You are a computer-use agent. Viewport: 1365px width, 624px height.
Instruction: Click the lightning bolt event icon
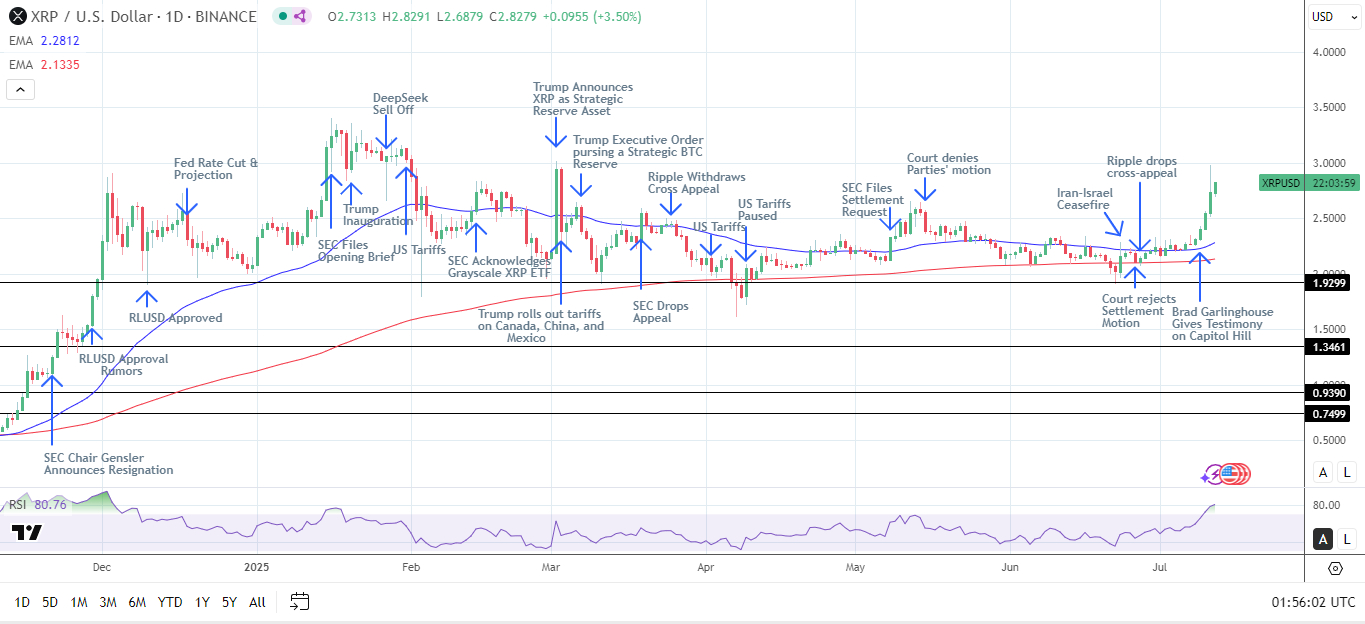click(1215, 474)
